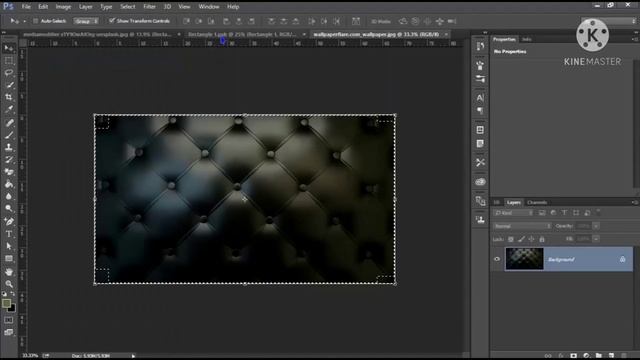Open the Normal blend mode dropdown
Viewport: 640px width, 360px height.
(x=522, y=226)
